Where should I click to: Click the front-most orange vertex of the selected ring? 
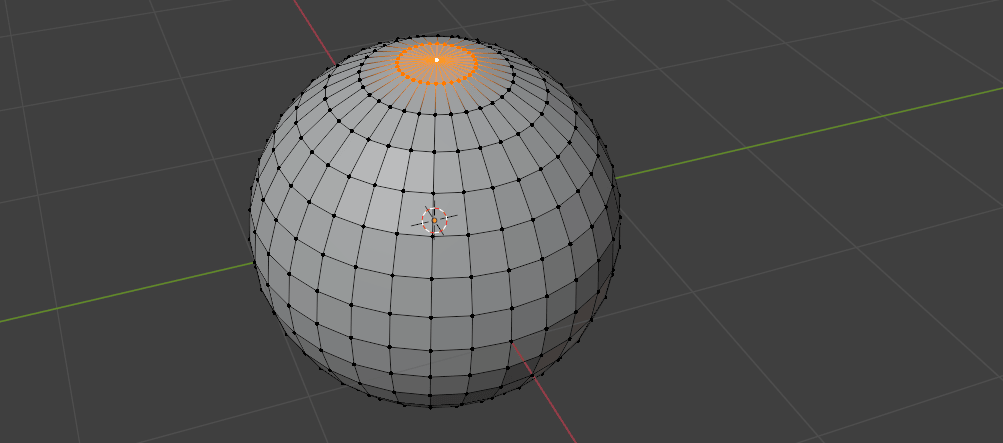(x=435, y=82)
